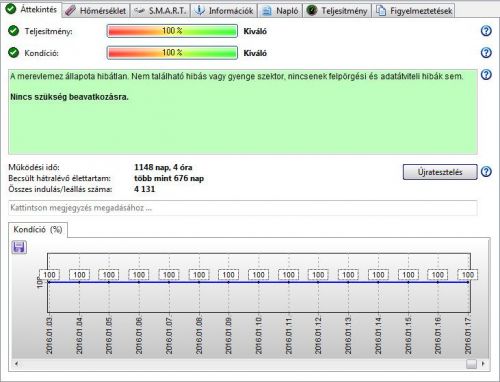Click the '4 131' start/stop count value
Image resolution: width=500 pixels, height=382 pixels.
tap(144, 189)
